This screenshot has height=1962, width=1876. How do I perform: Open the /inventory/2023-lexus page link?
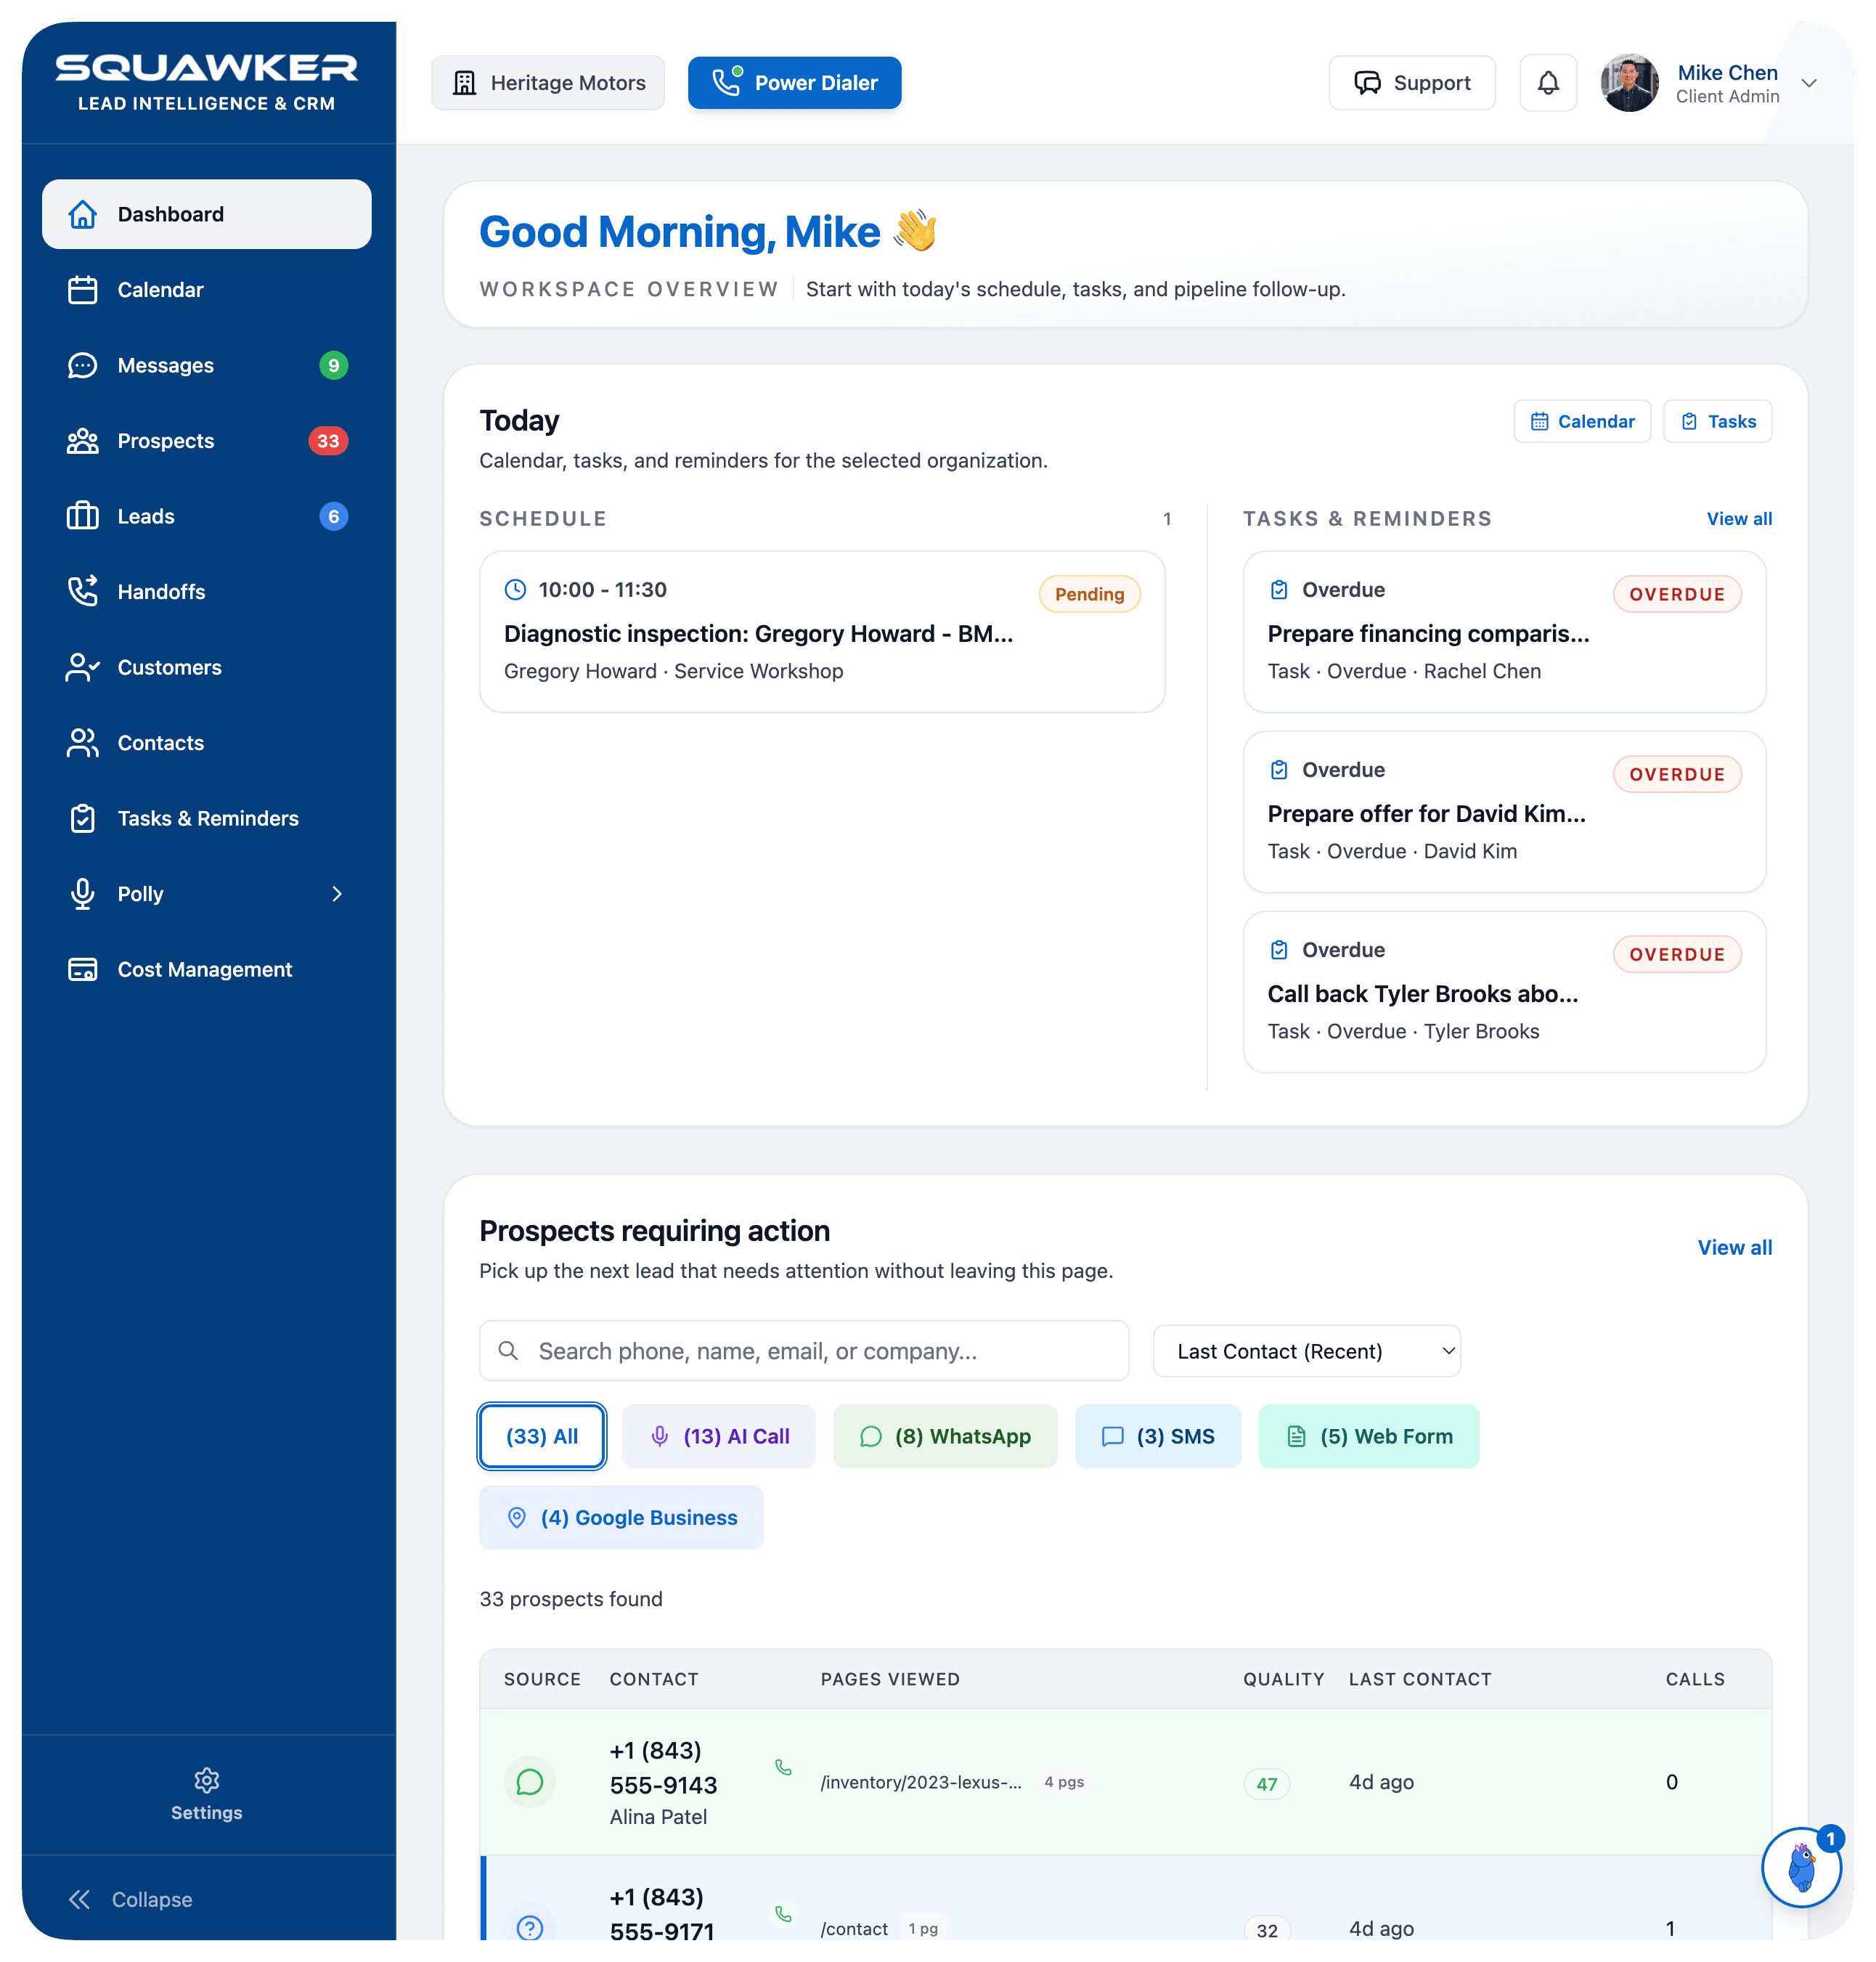pos(921,1782)
